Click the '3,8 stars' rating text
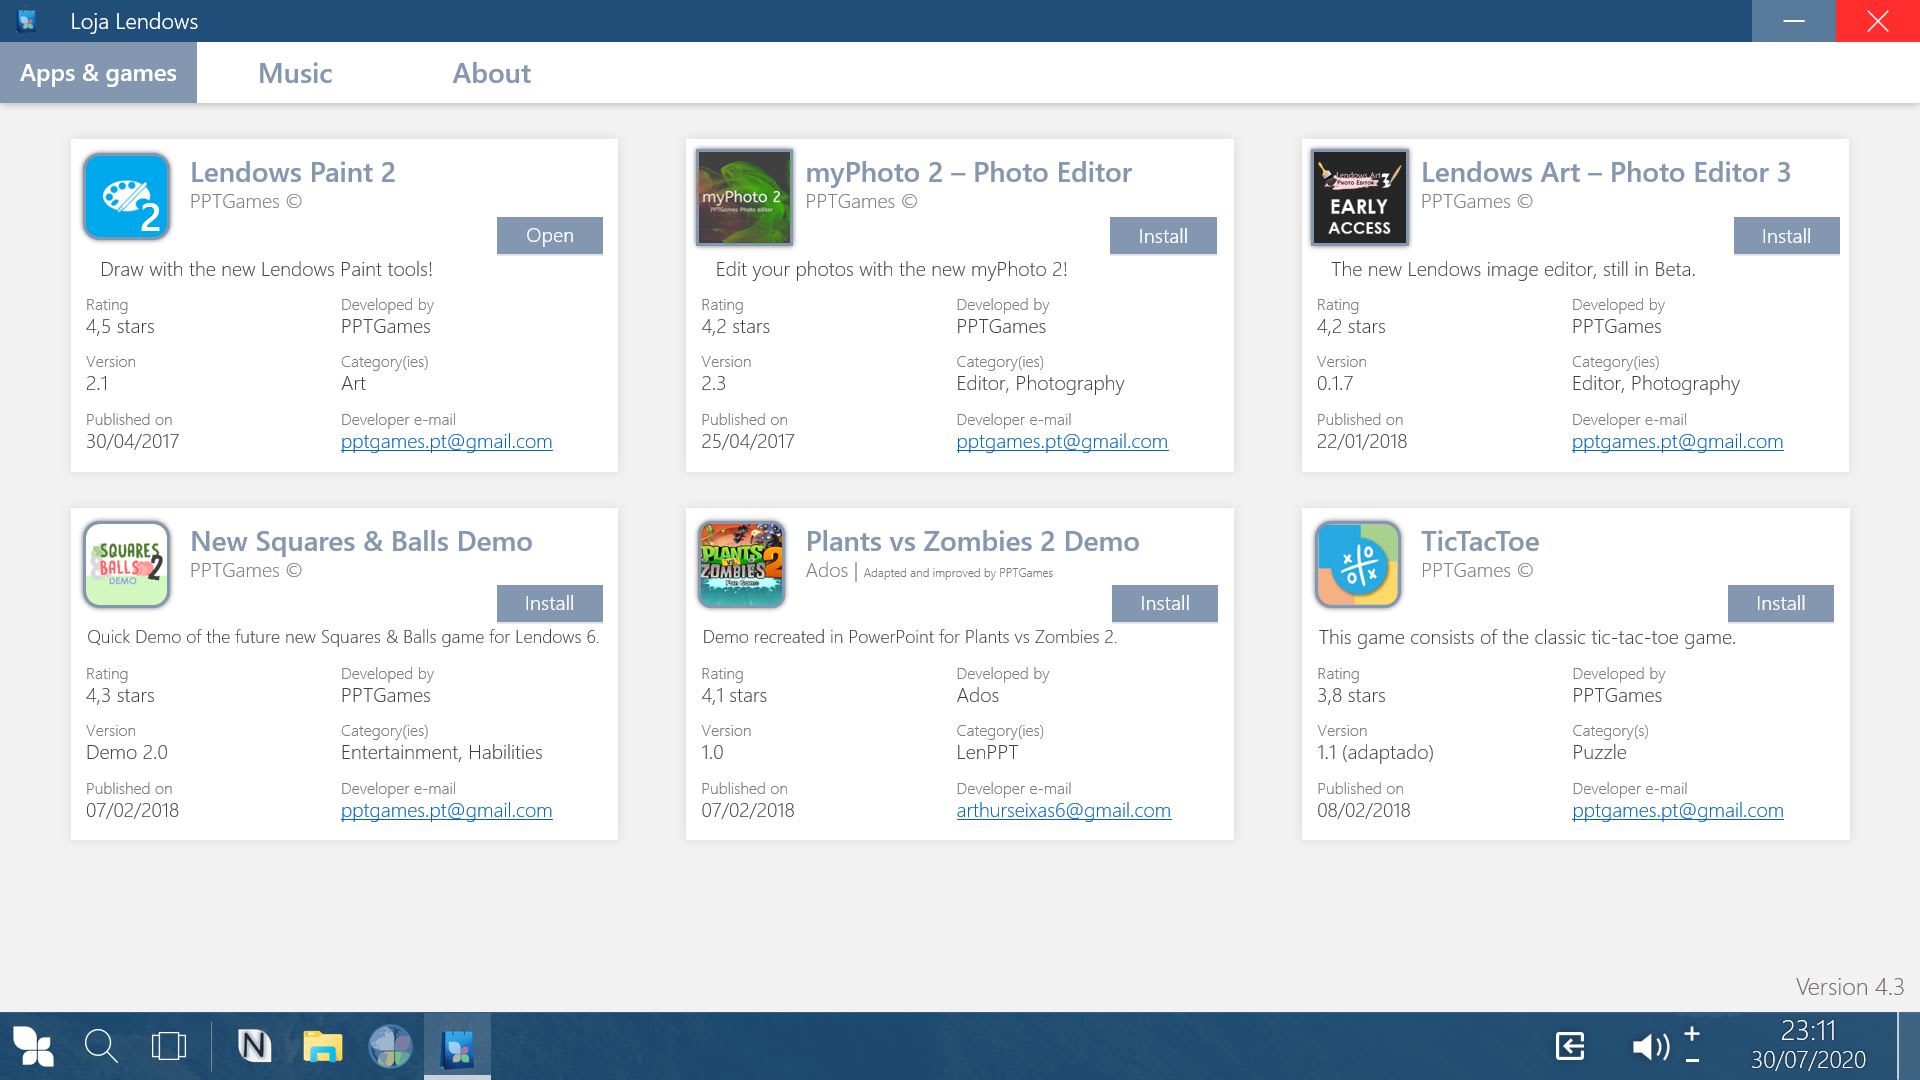Image resolution: width=1920 pixels, height=1080 pixels. click(1351, 695)
